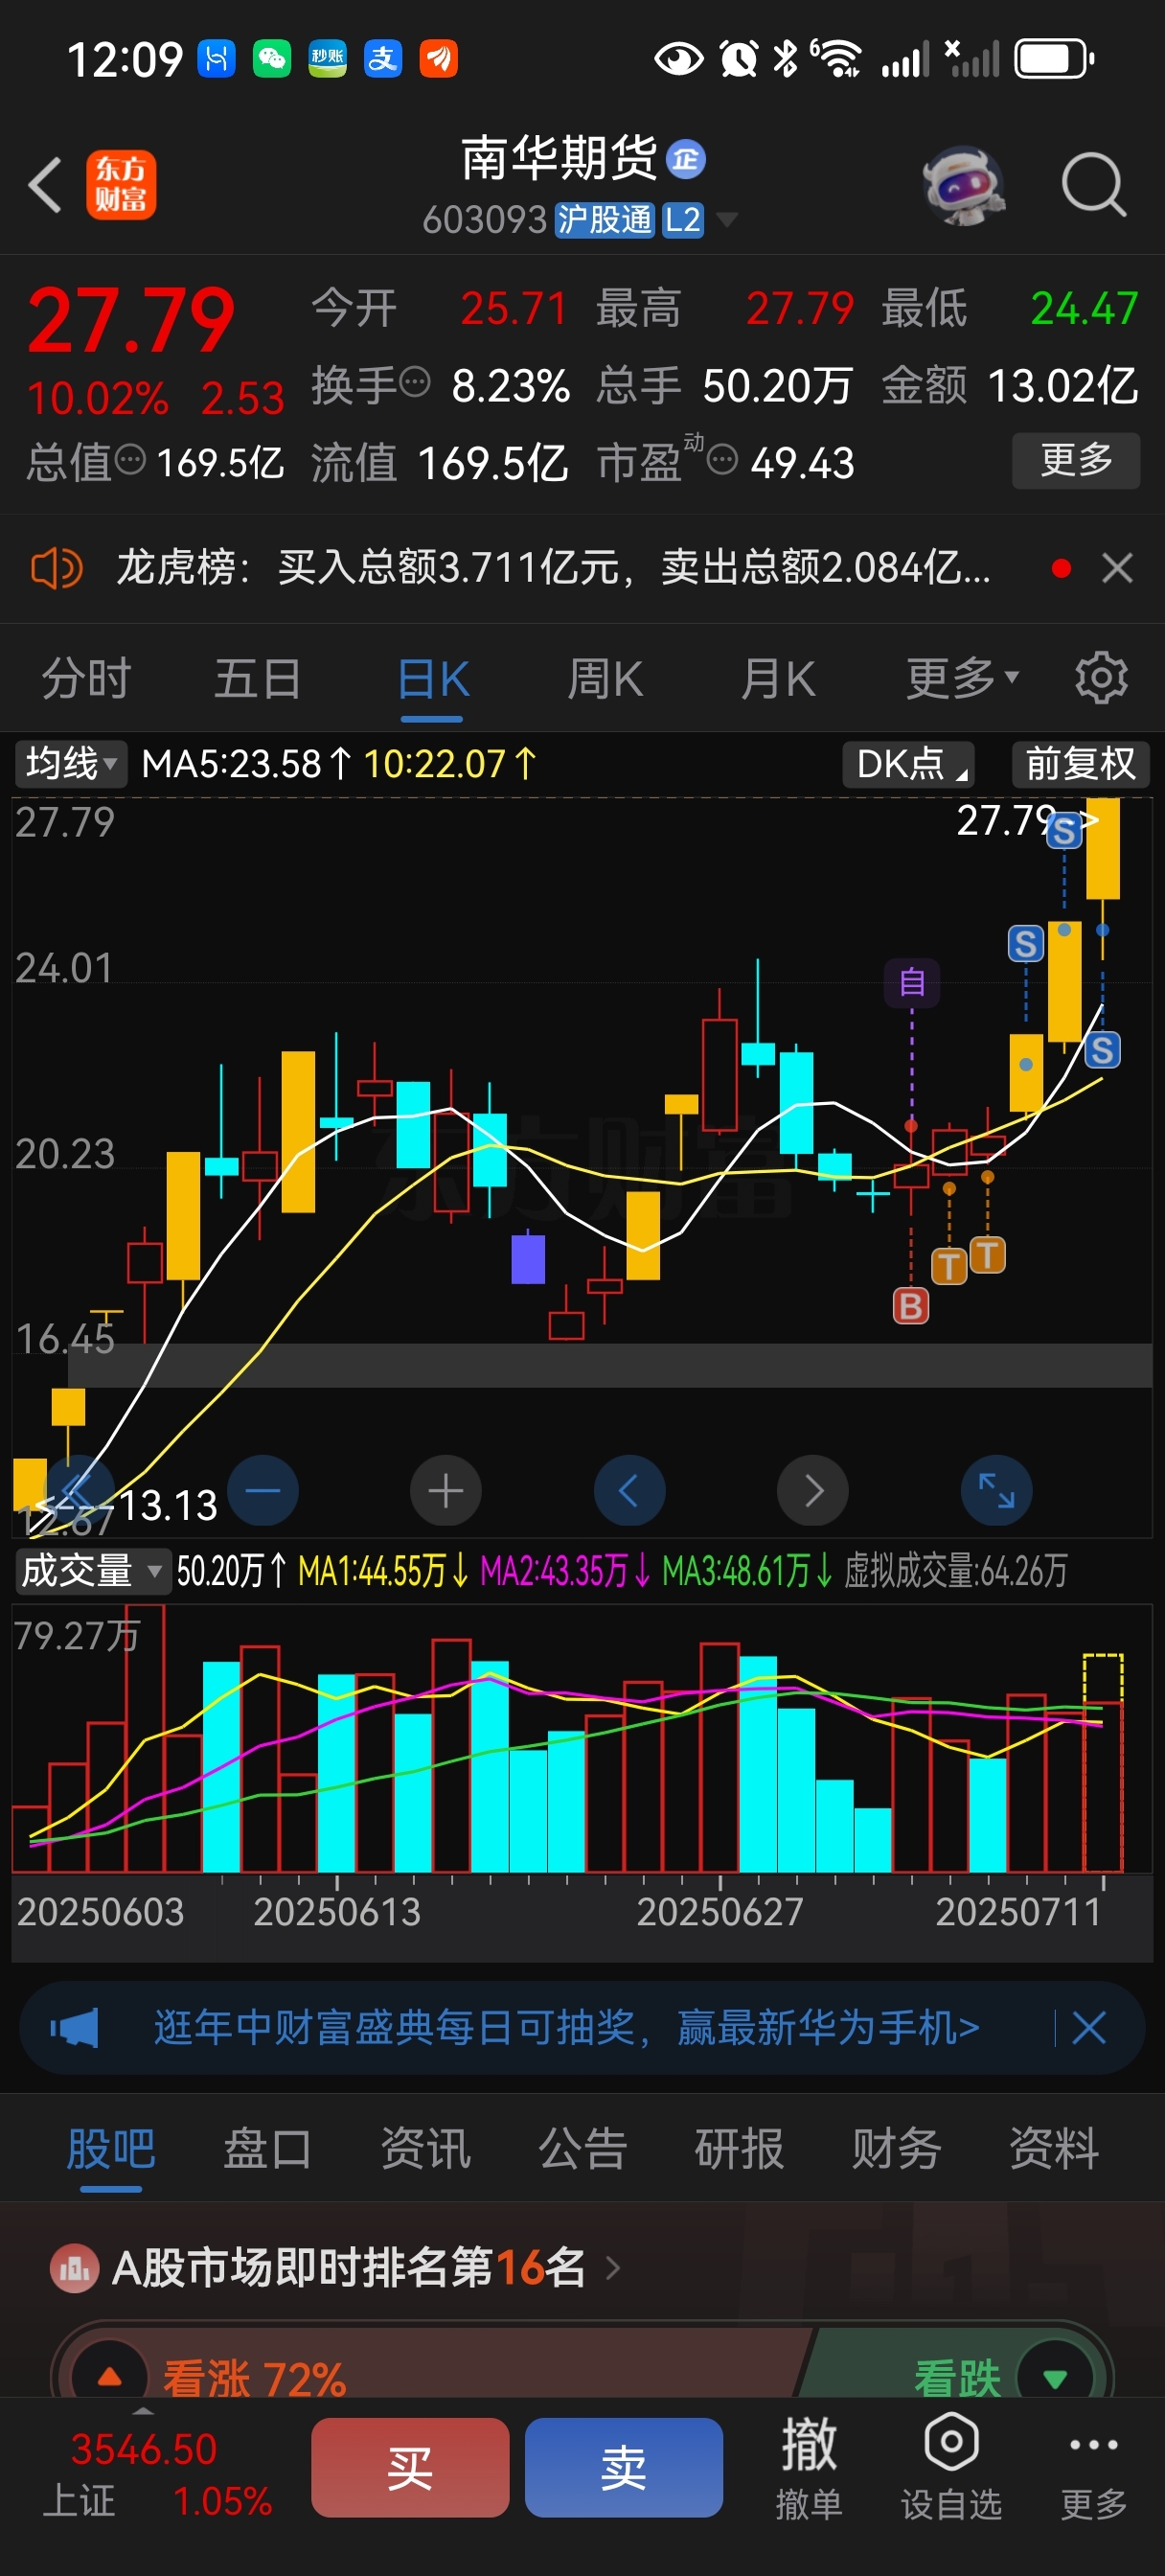Close the 年中财富盛典 promo banner
This screenshot has width=1165, height=2576.
tap(1088, 2029)
